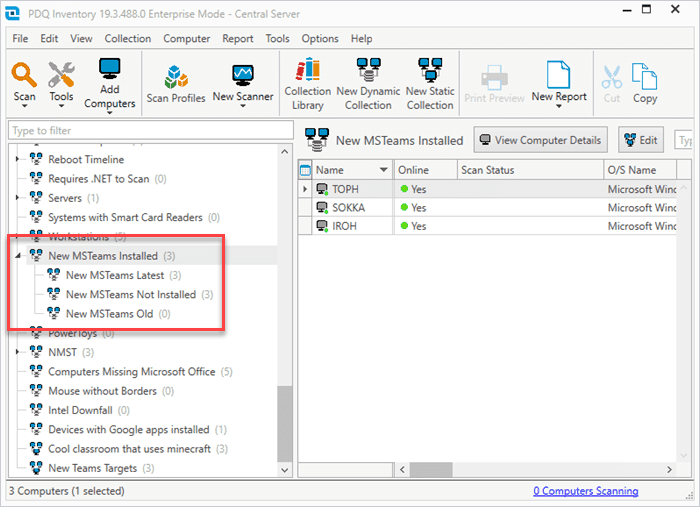Open the File menu

pyautogui.click(x=20, y=38)
